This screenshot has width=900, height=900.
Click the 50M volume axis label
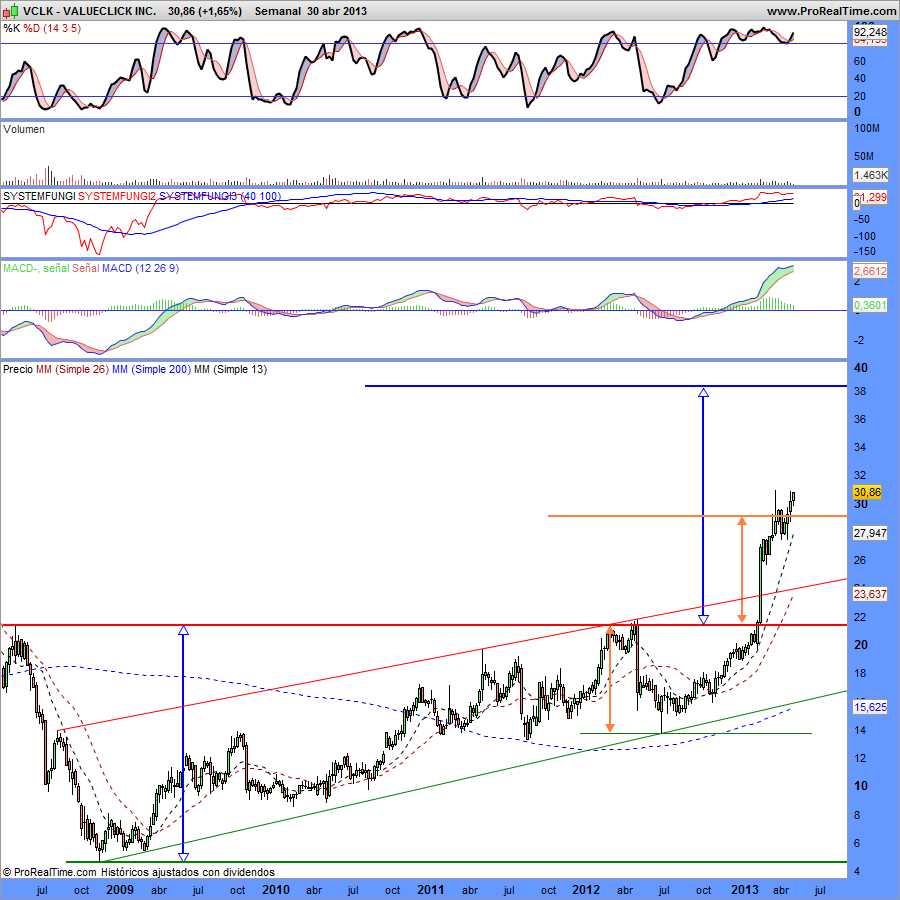pos(864,156)
